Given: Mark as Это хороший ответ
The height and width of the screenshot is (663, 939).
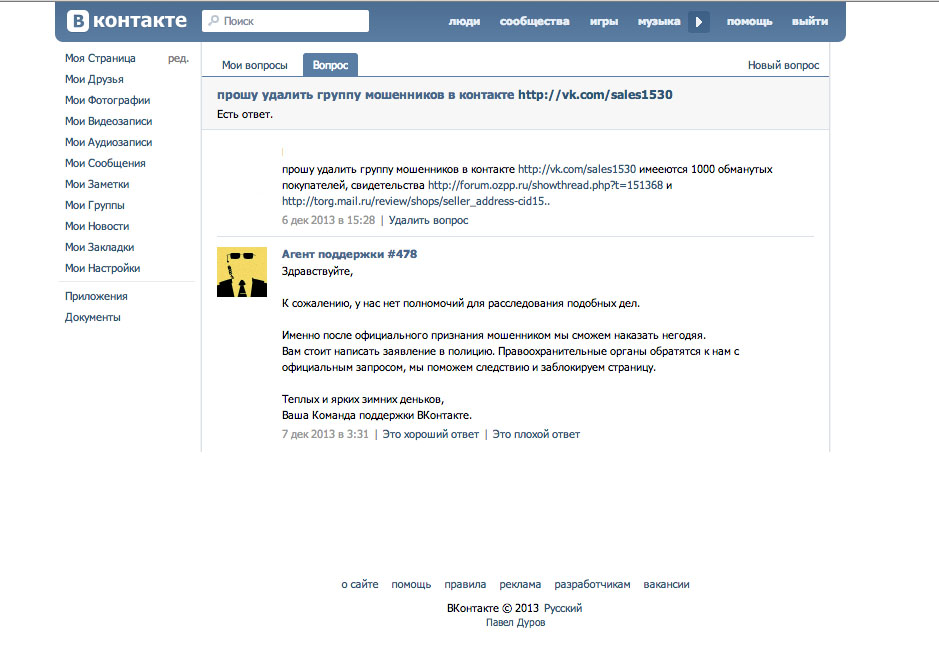Looking at the screenshot, I should coord(431,434).
